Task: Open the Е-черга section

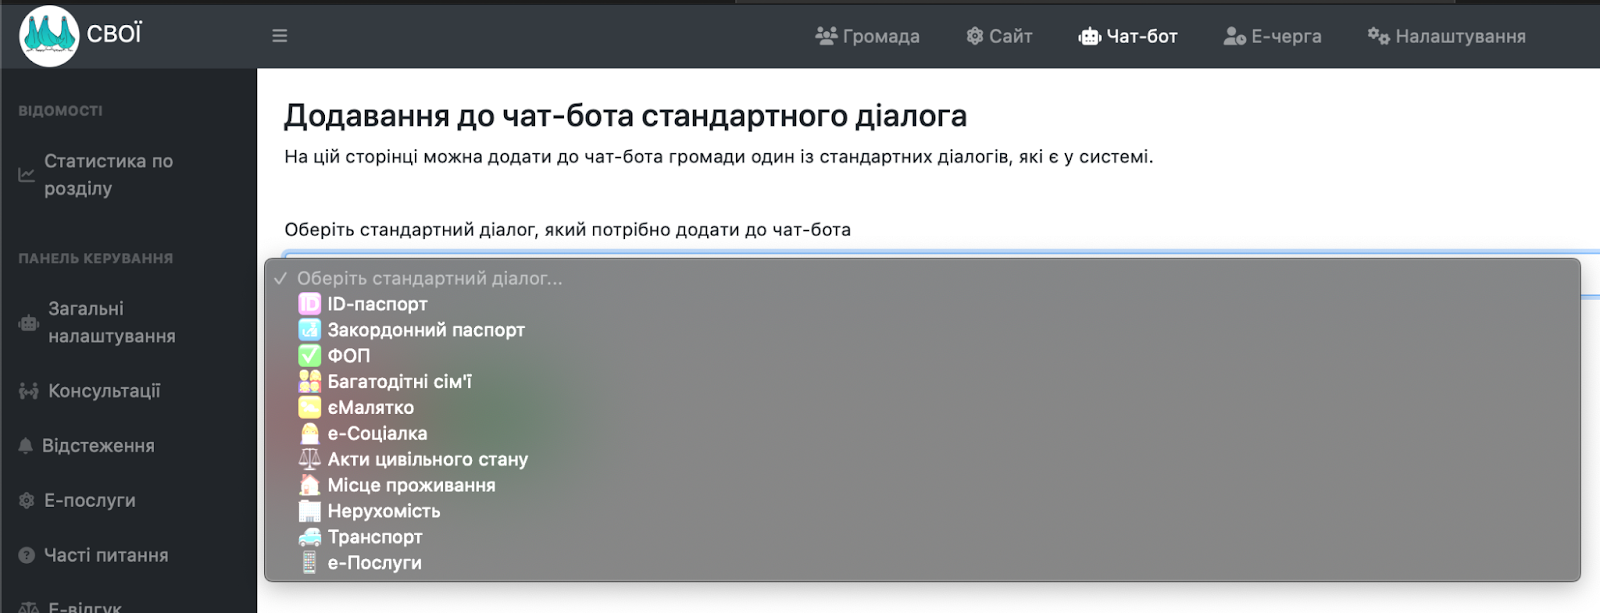Action: tap(1272, 36)
